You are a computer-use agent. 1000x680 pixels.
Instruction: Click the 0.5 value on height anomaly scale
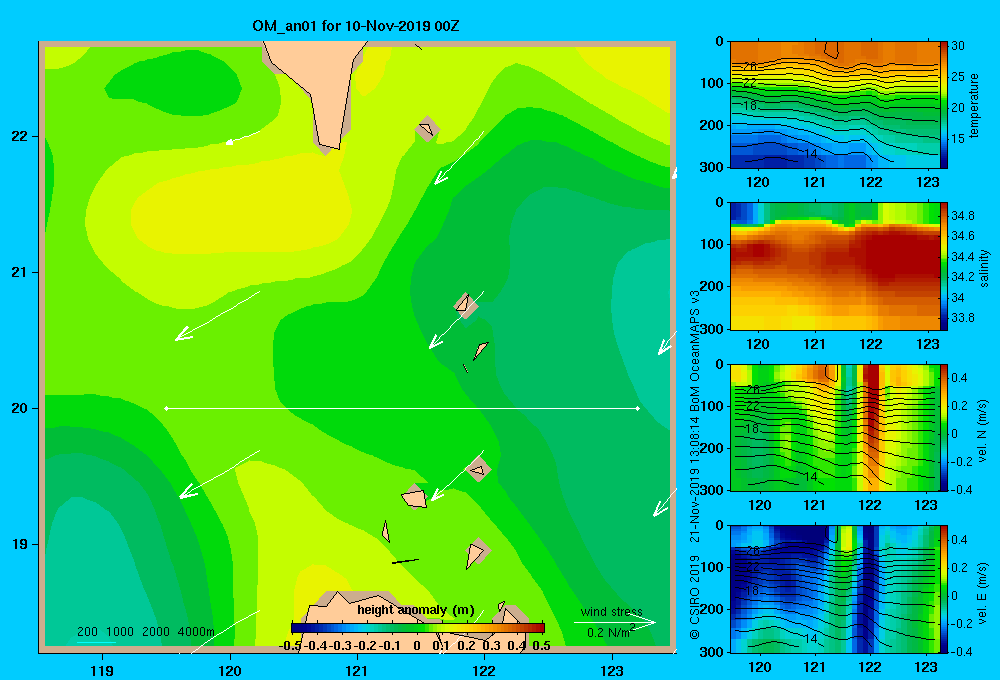point(541,646)
